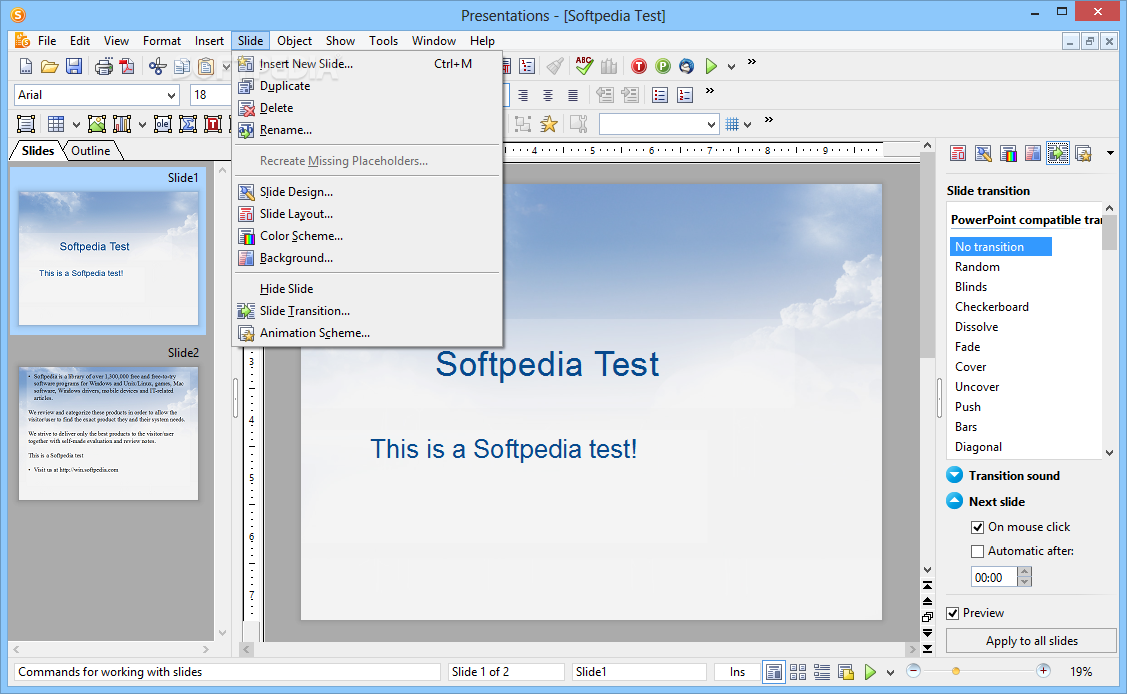This screenshot has width=1127, height=694.
Task: Insert a table with the grid icon
Action: click(56, 124)
